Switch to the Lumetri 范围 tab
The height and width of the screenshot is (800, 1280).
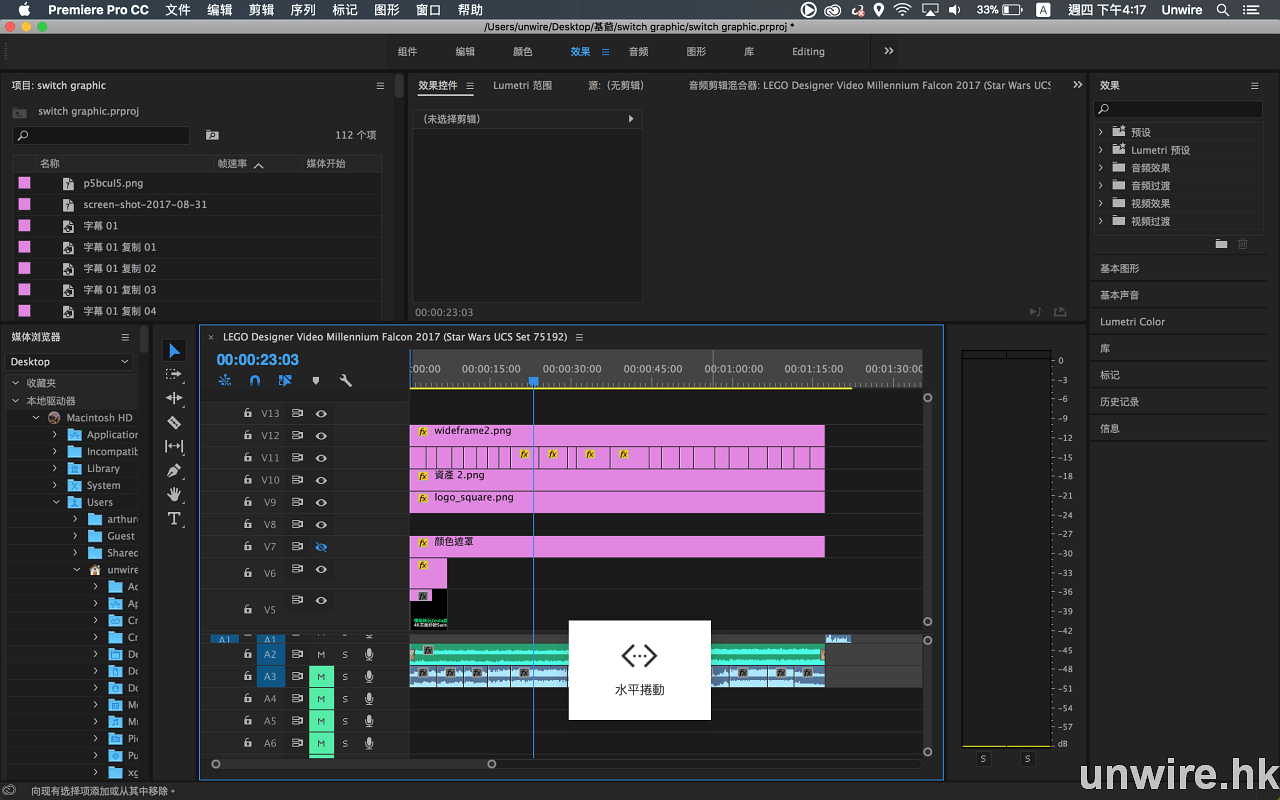pyautogui.click(x=522, y=86)
